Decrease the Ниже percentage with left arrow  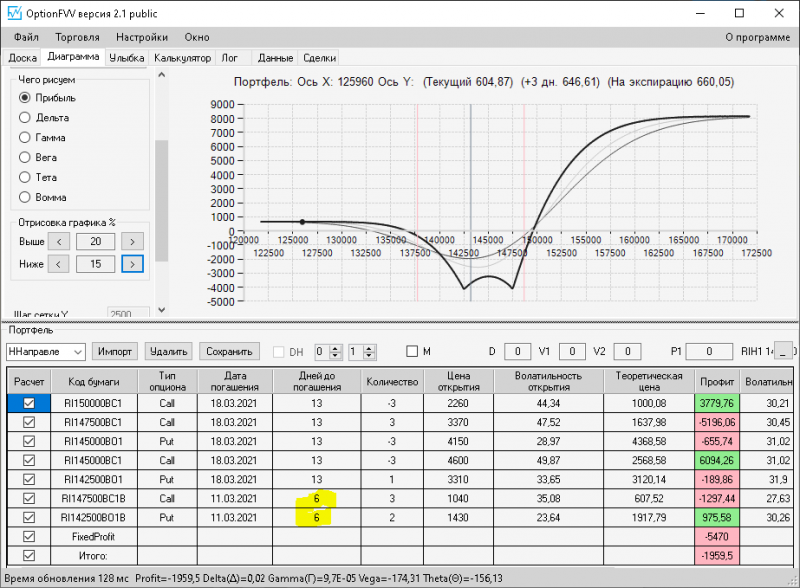[60, 264]
